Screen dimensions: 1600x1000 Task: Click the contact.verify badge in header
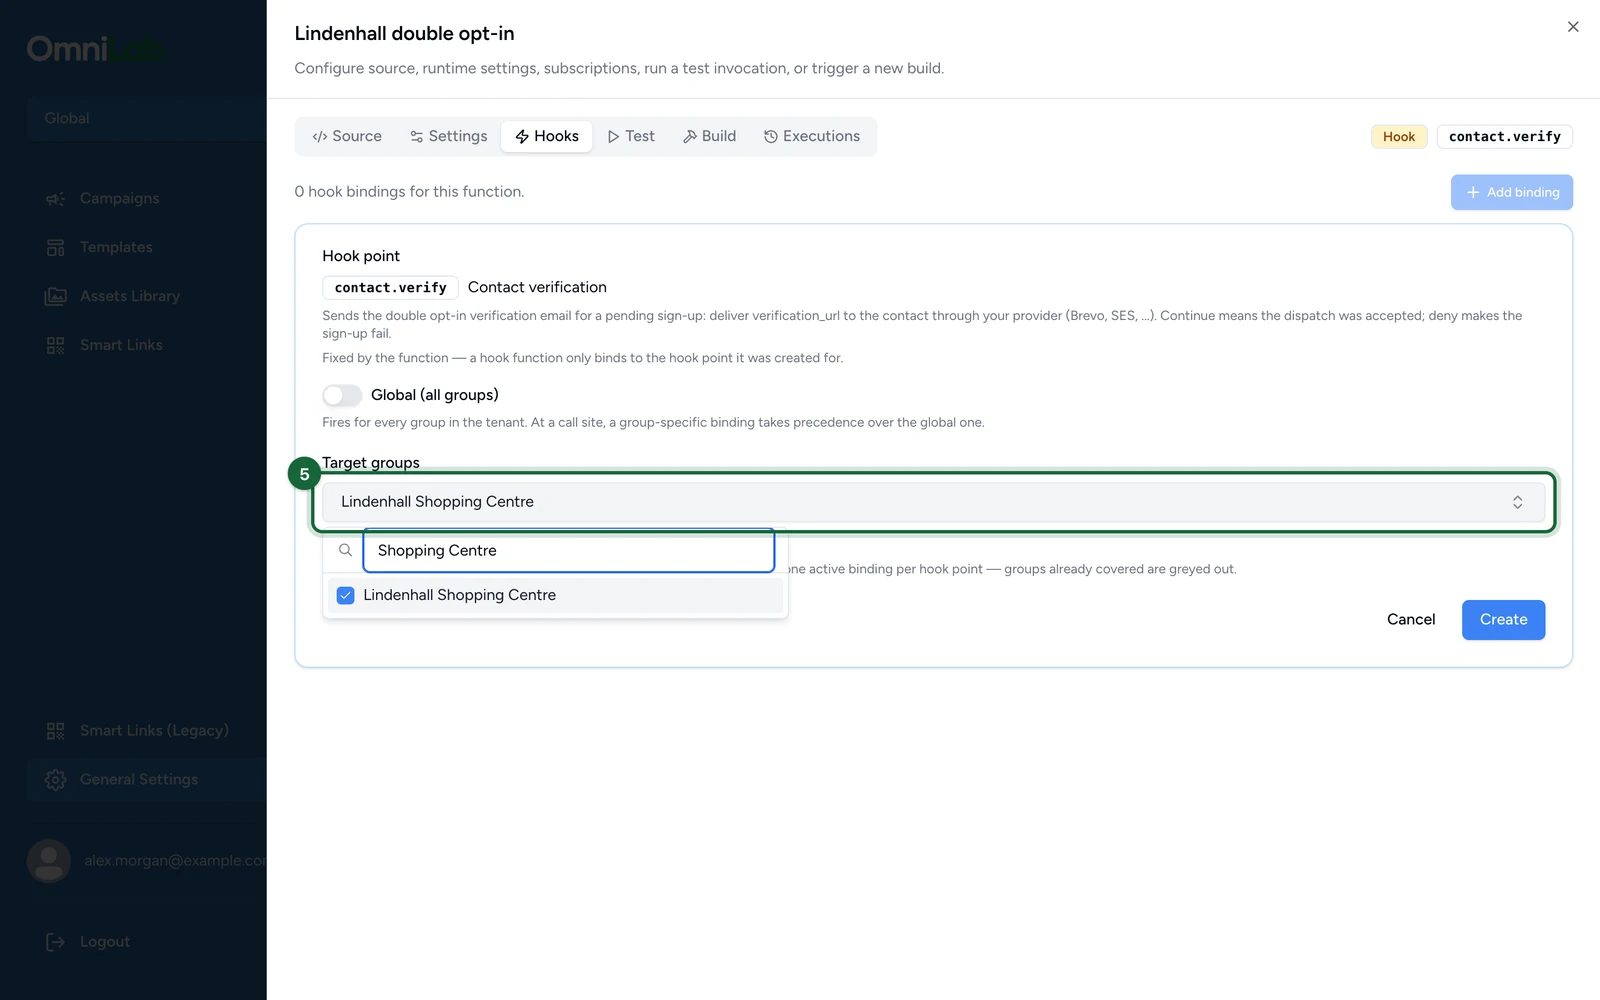(1504, 137)
